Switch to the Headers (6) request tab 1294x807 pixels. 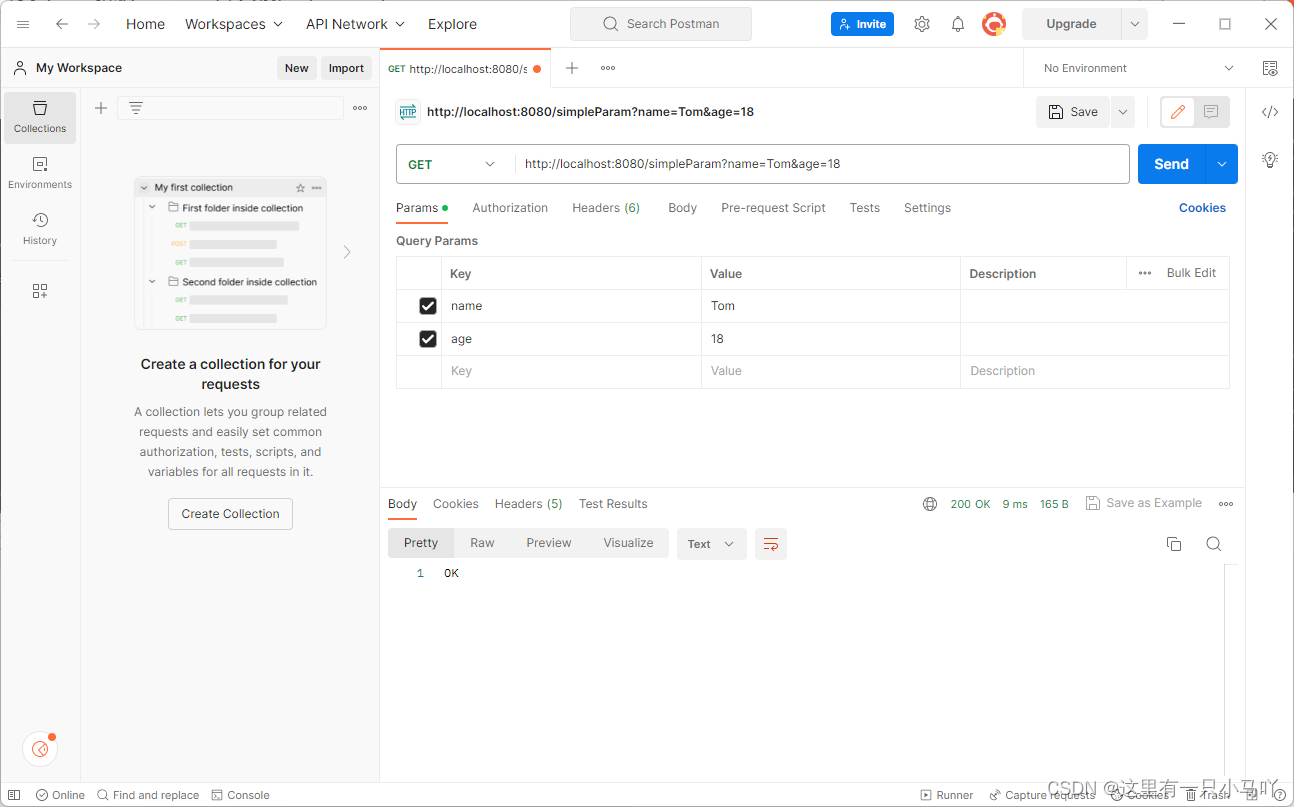[x=606, y=208]
